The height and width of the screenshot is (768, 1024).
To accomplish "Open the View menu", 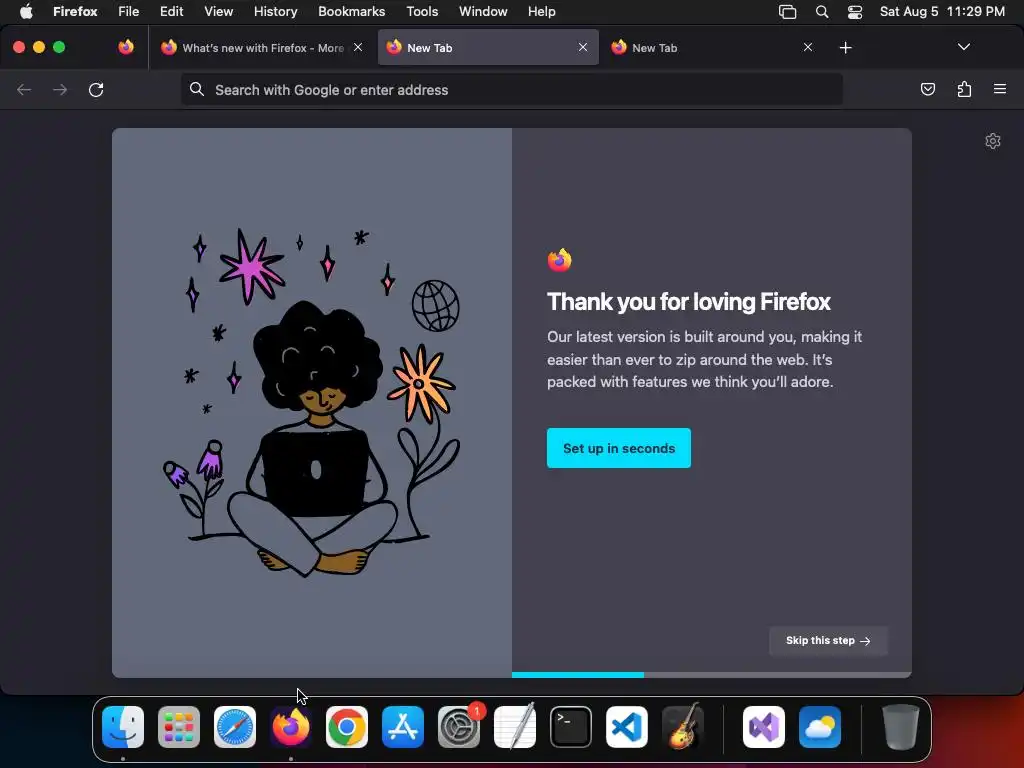I will click(218, 12).
